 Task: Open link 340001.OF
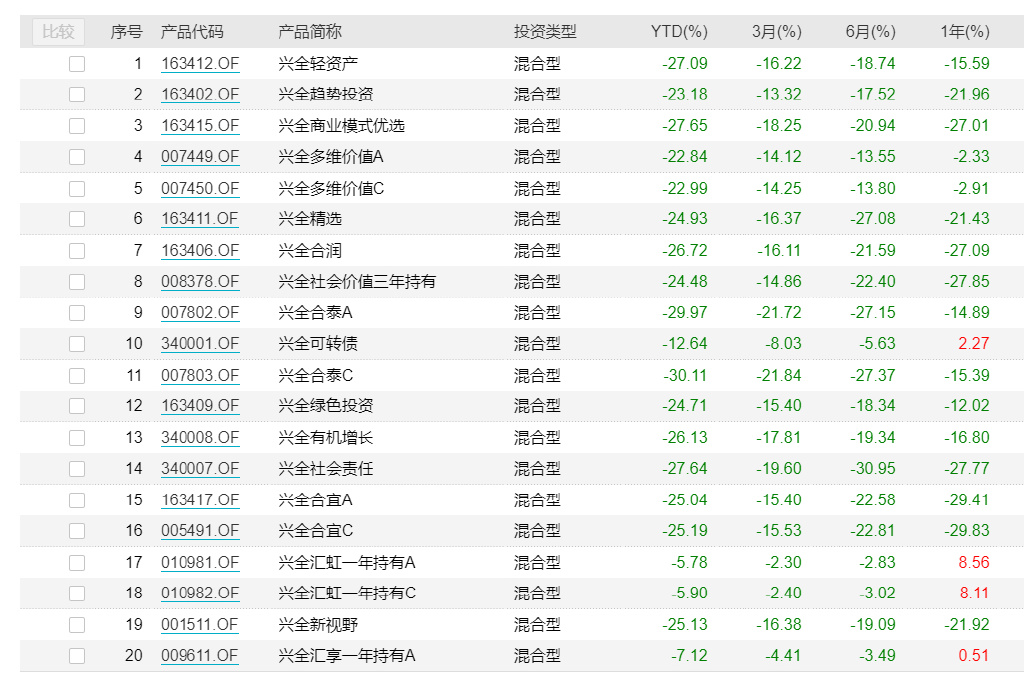(200, 344)
